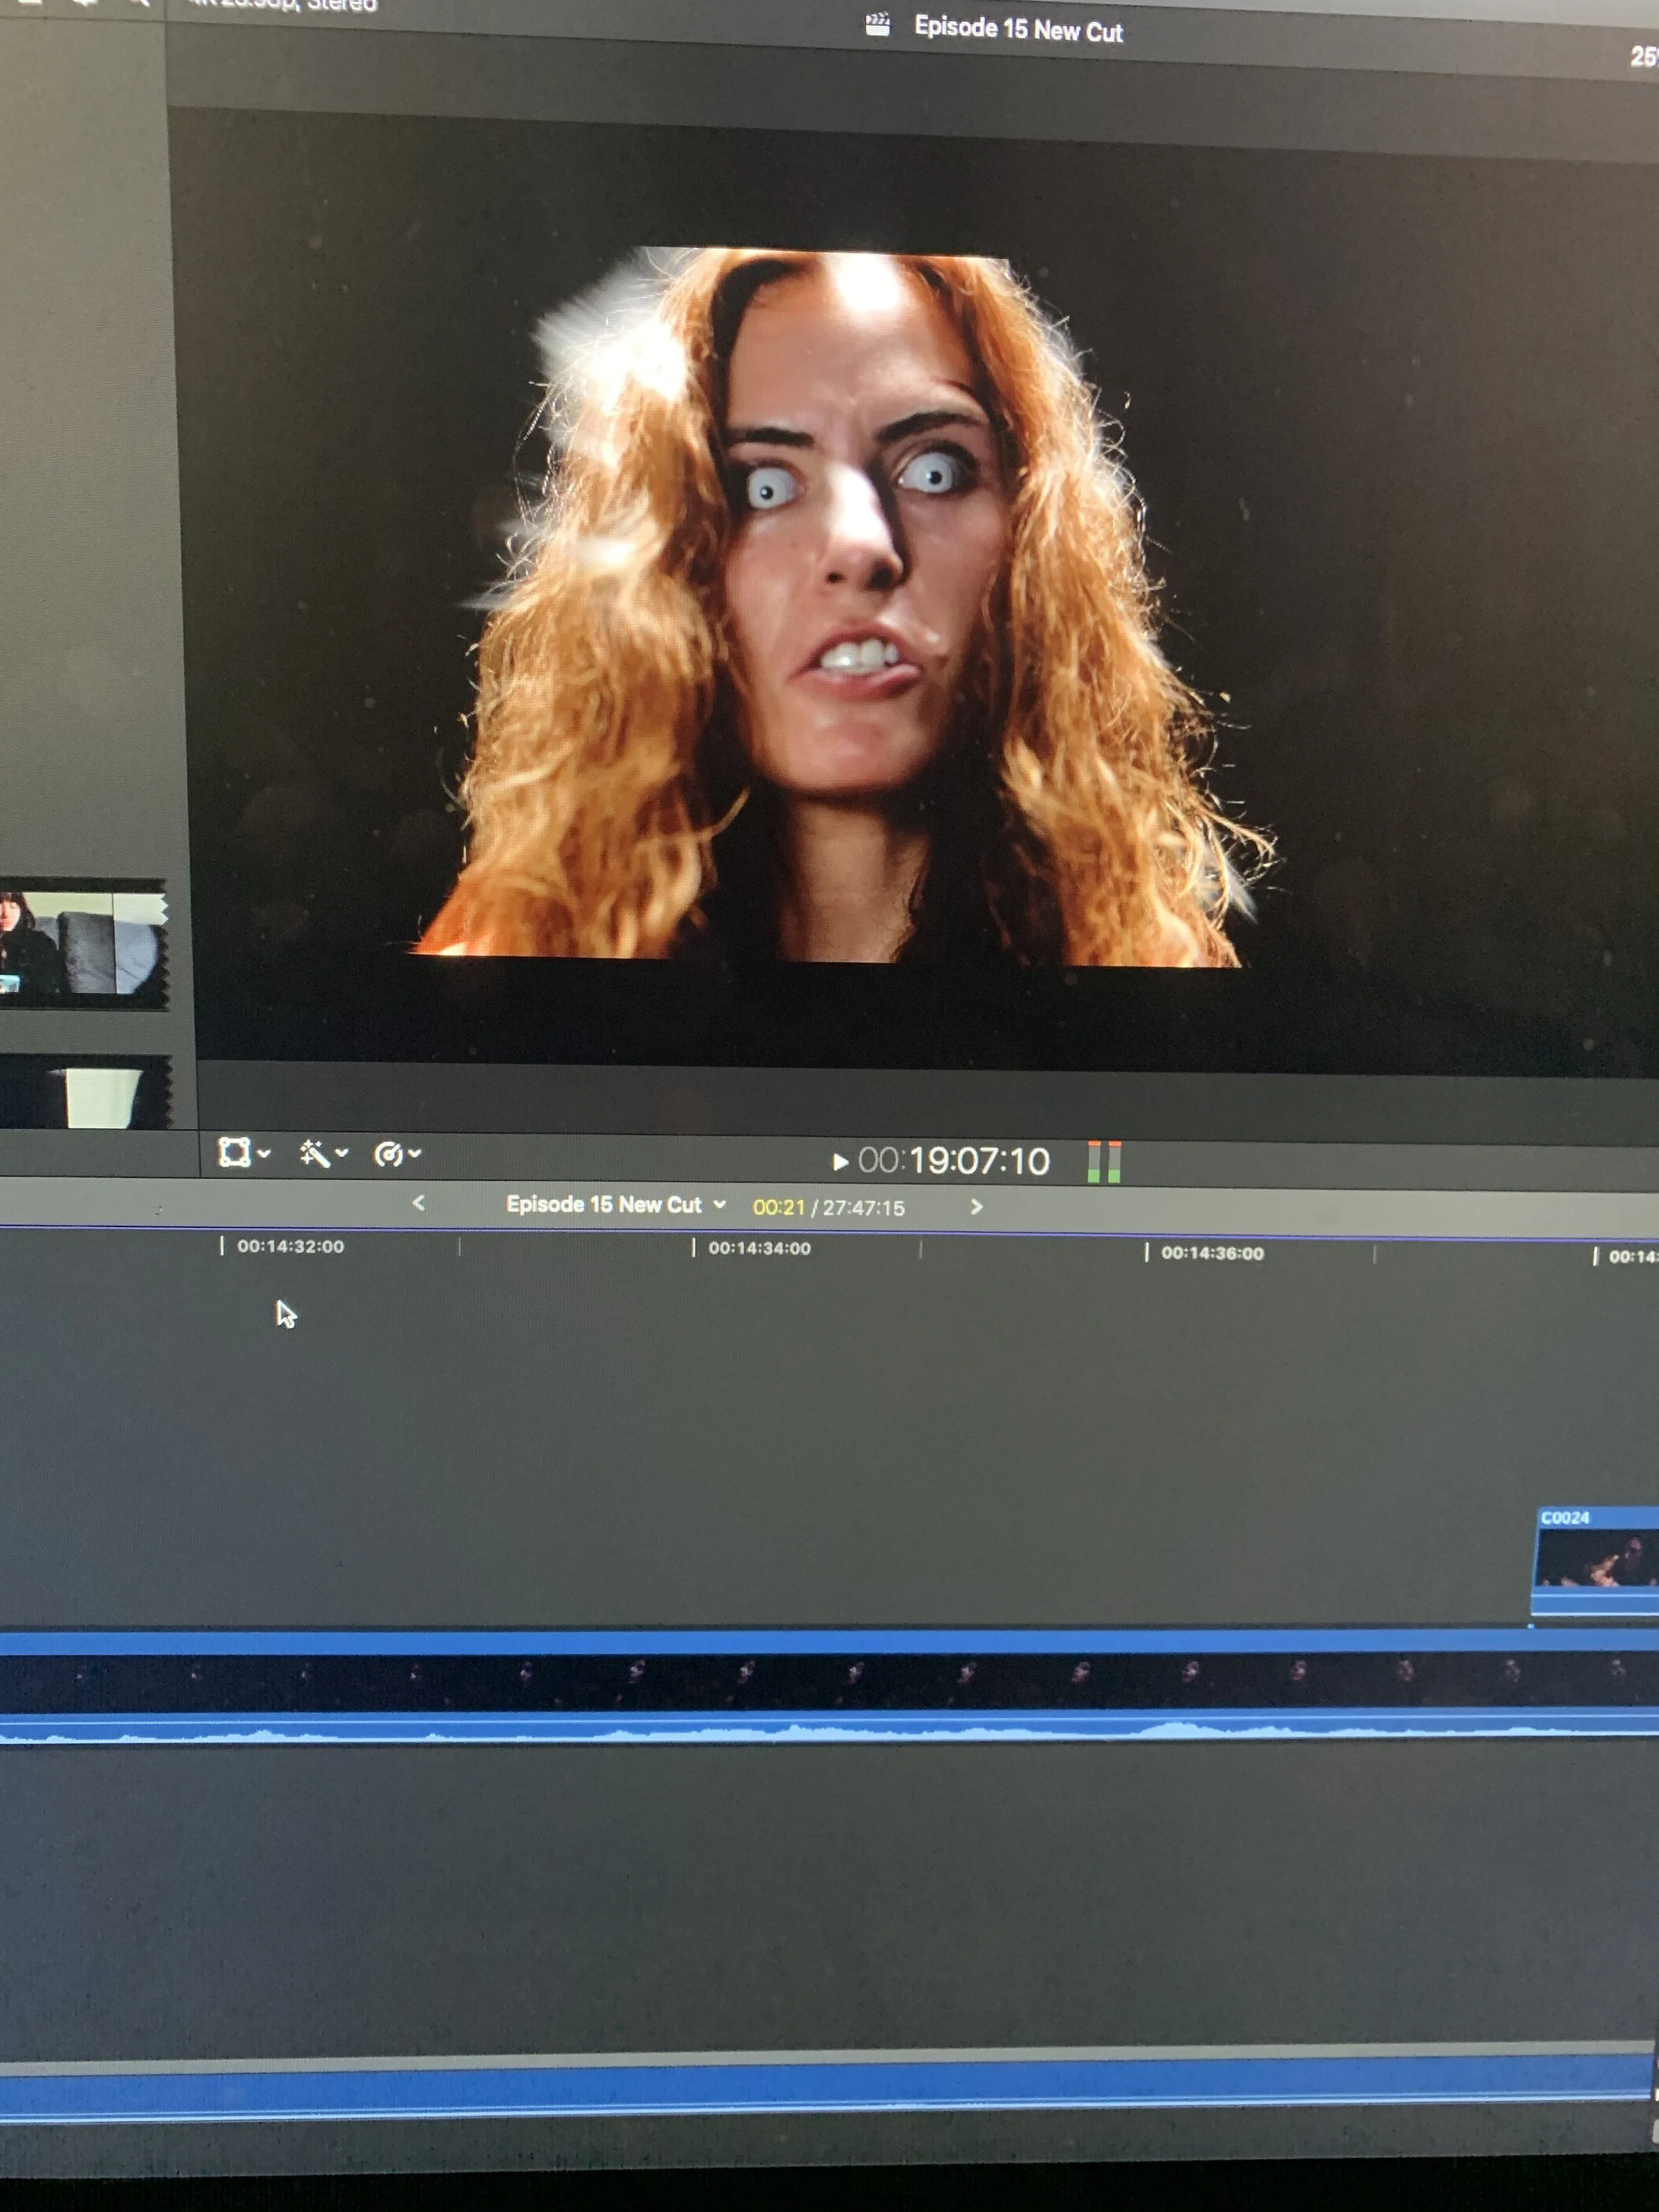
Task: Select the primary storyline filmstrip clip
Action: coord(800,1680)
